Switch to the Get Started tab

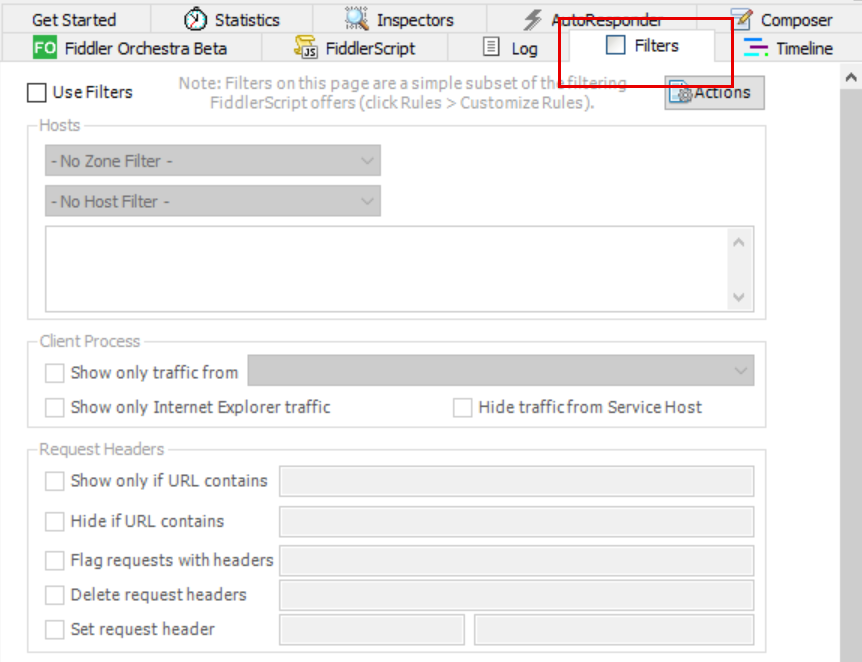tap(76, 19)
